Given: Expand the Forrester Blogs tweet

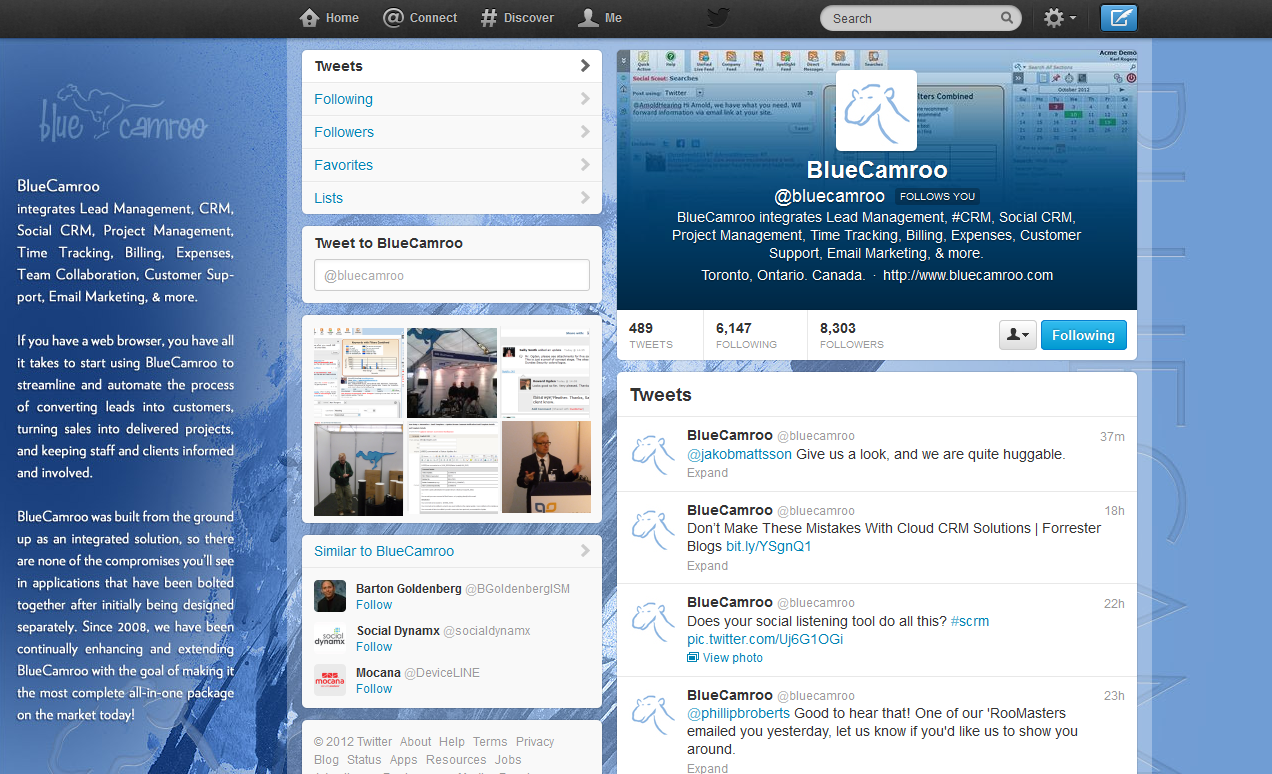Looking at the screenshot, I should coord(707,566).
